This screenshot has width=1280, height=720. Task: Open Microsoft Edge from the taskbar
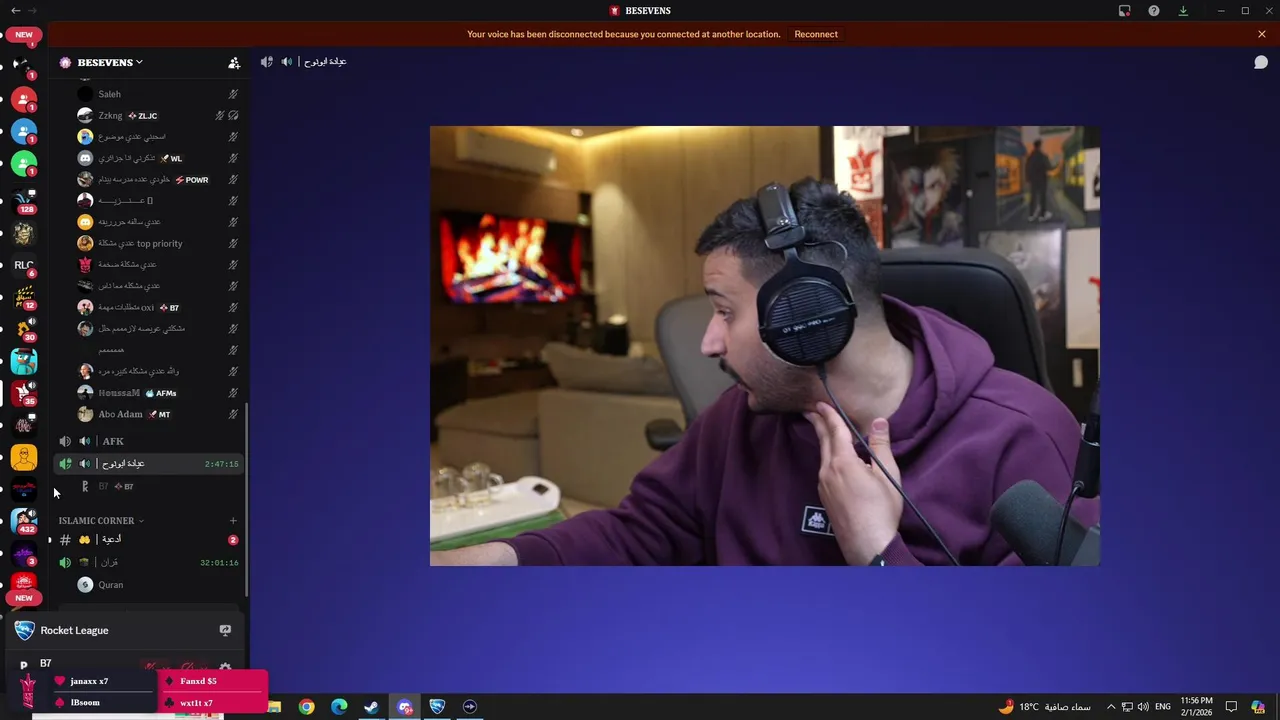339,707
